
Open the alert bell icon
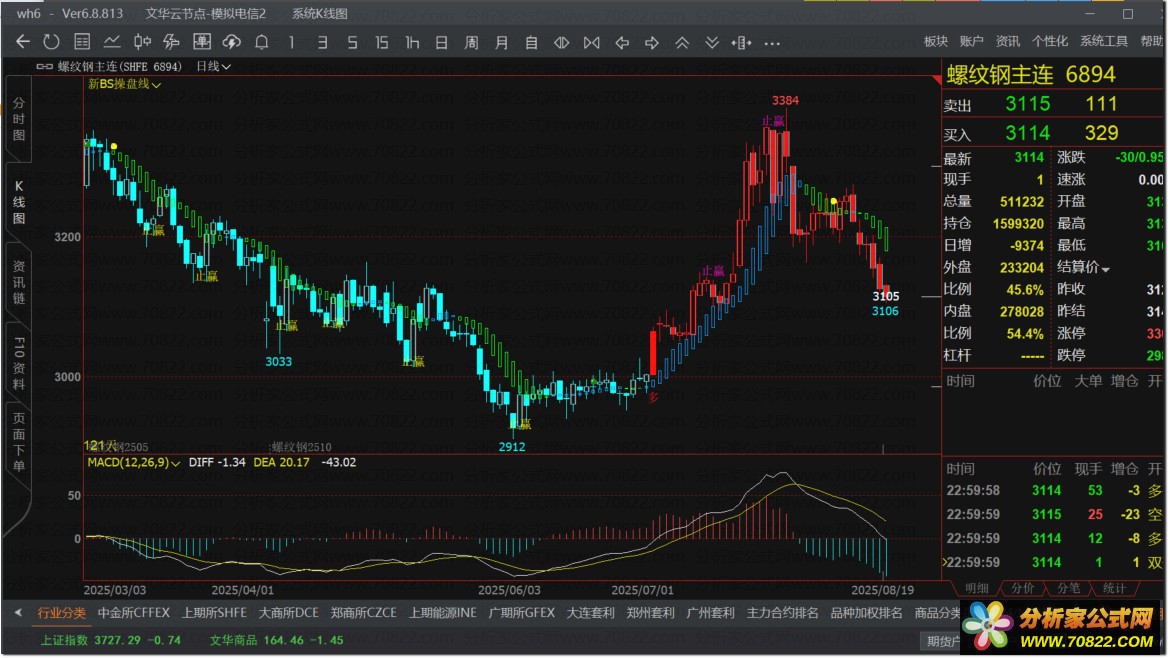click(x=261, y=43)
